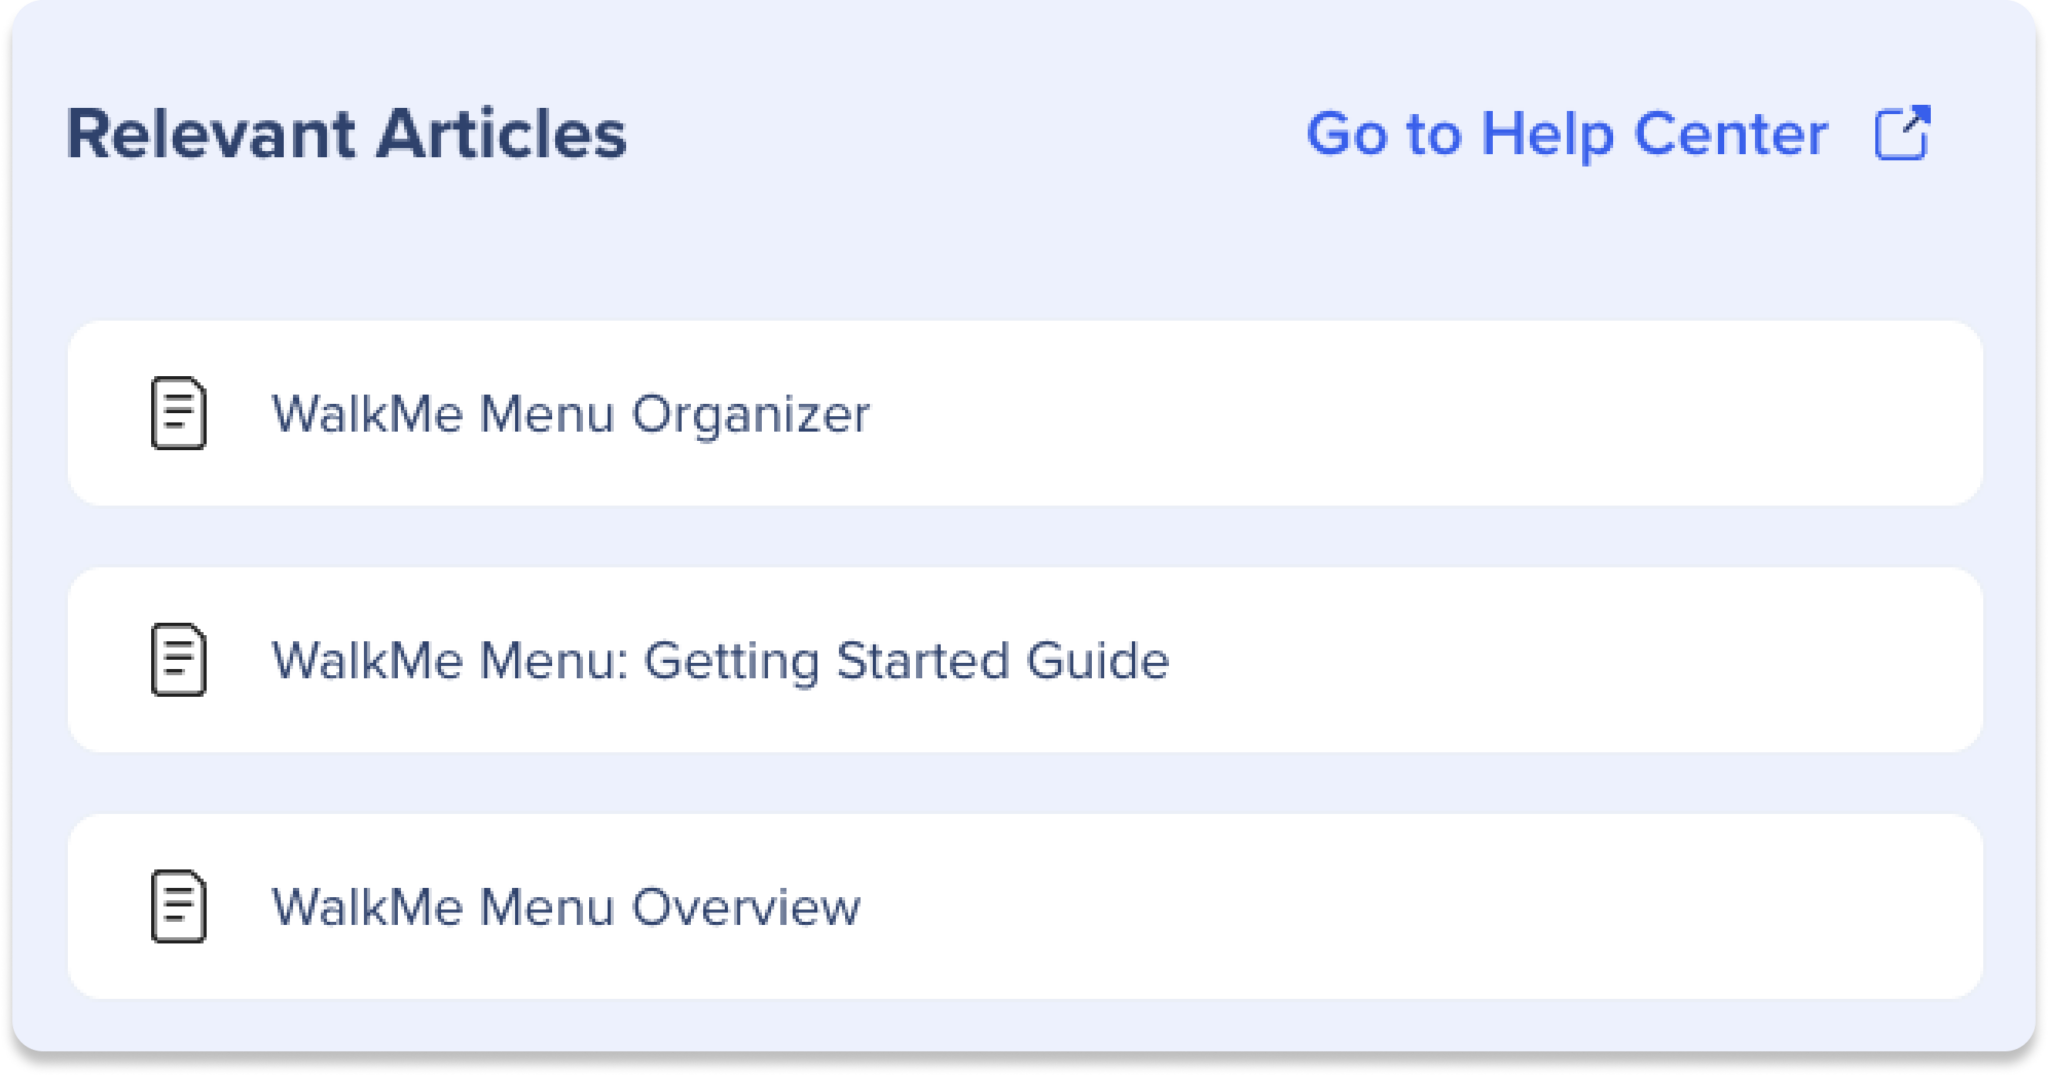The width and height of the screenshot is (2048, 1076).
Task: Click the external link icon next to Go to Help Center
Action: coord(1905,133)
